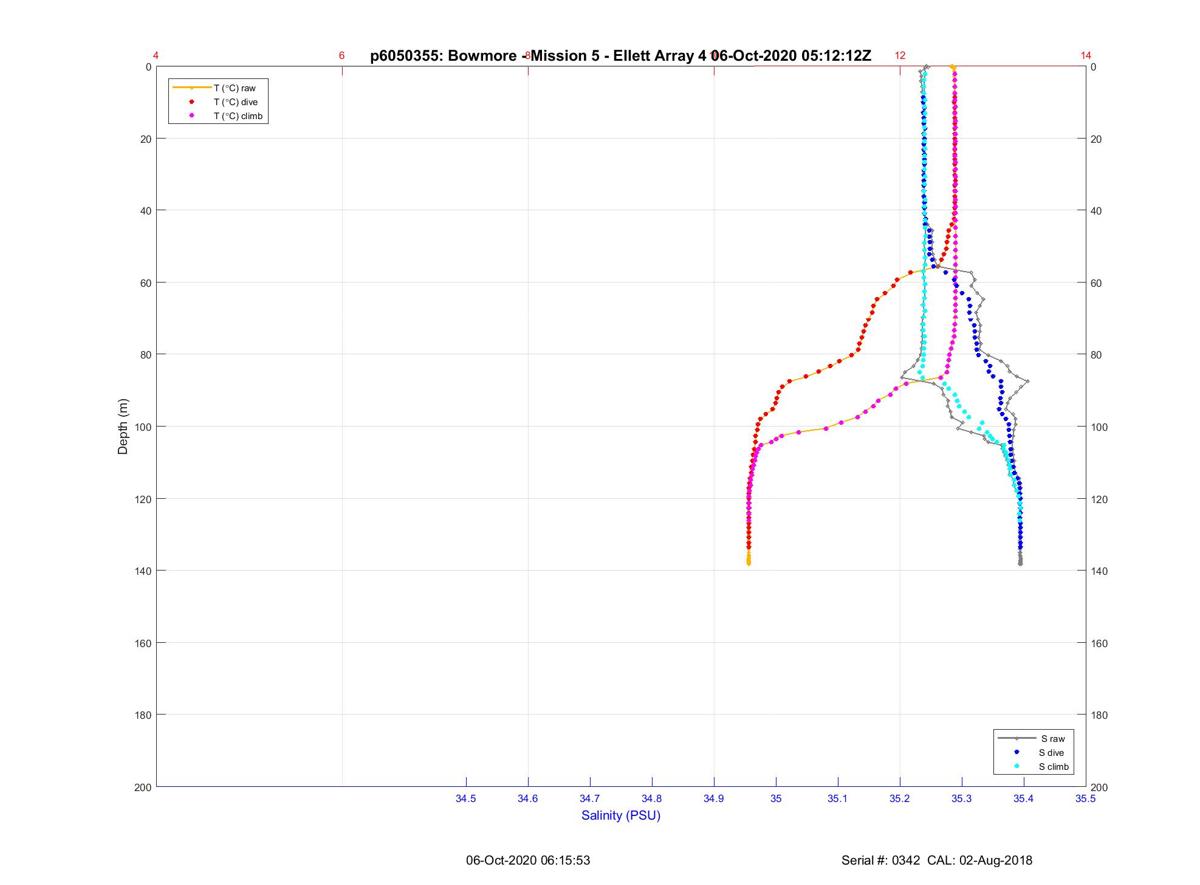Click depth tick 120 on right axis

(x=1101, y=499)
